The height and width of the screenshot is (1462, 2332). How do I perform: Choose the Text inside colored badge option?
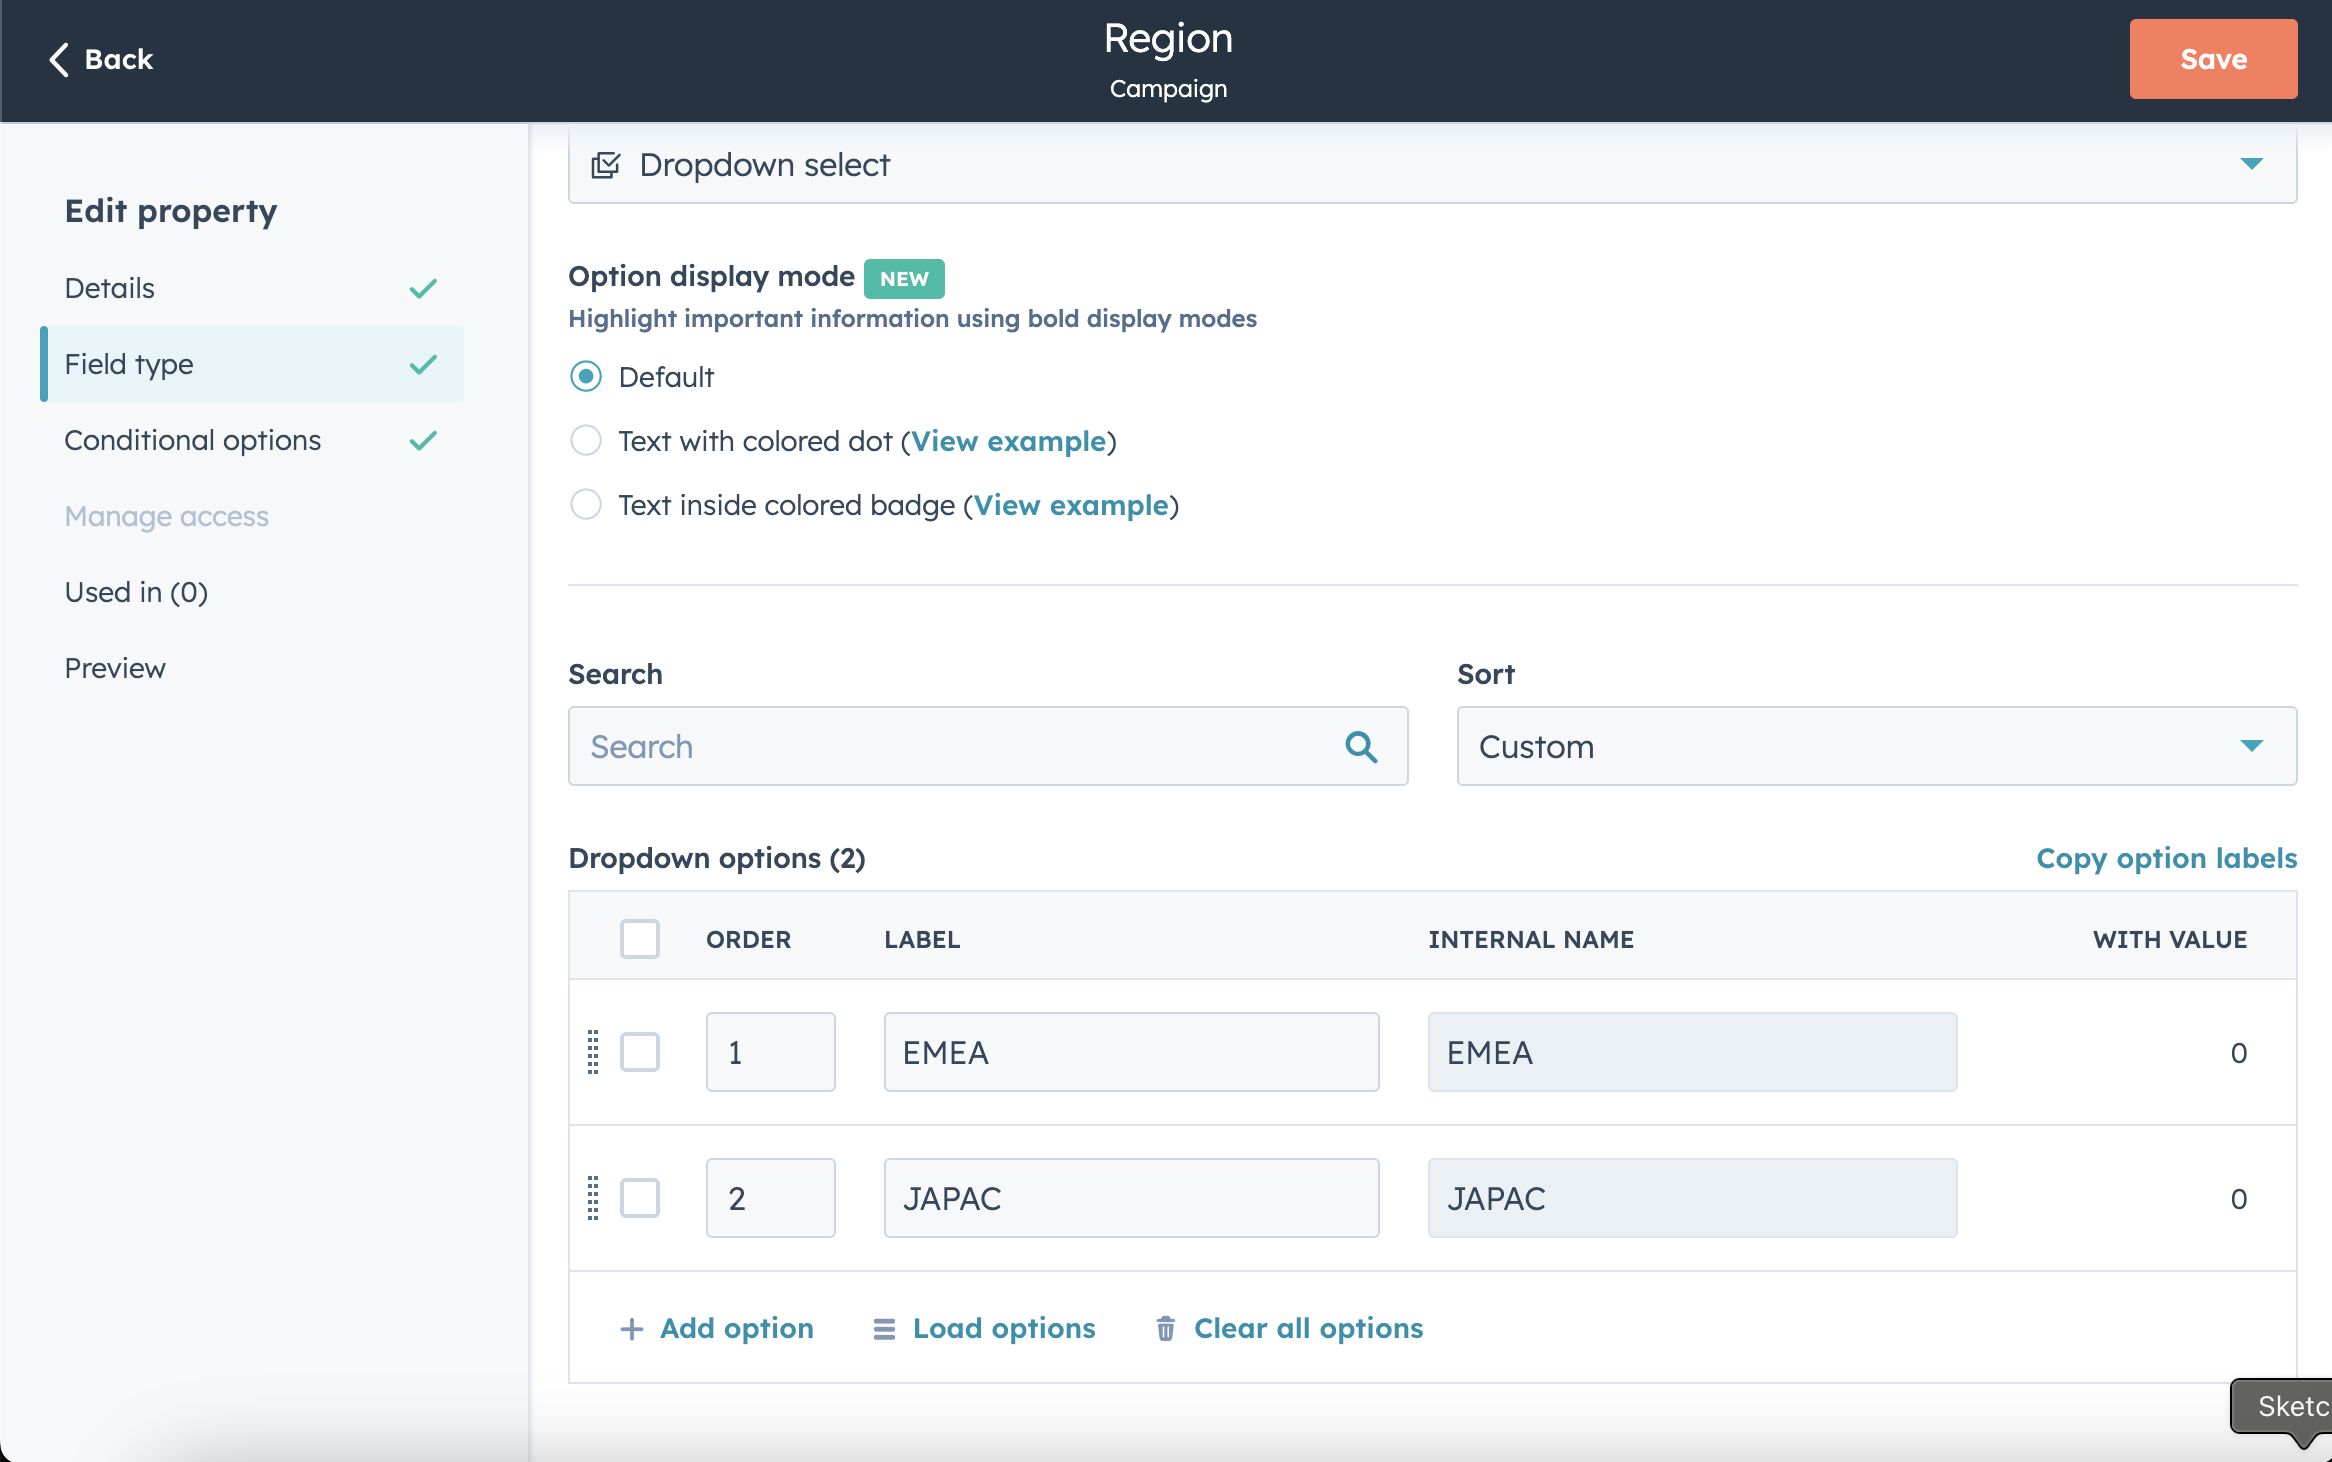(x=586, y=505)
